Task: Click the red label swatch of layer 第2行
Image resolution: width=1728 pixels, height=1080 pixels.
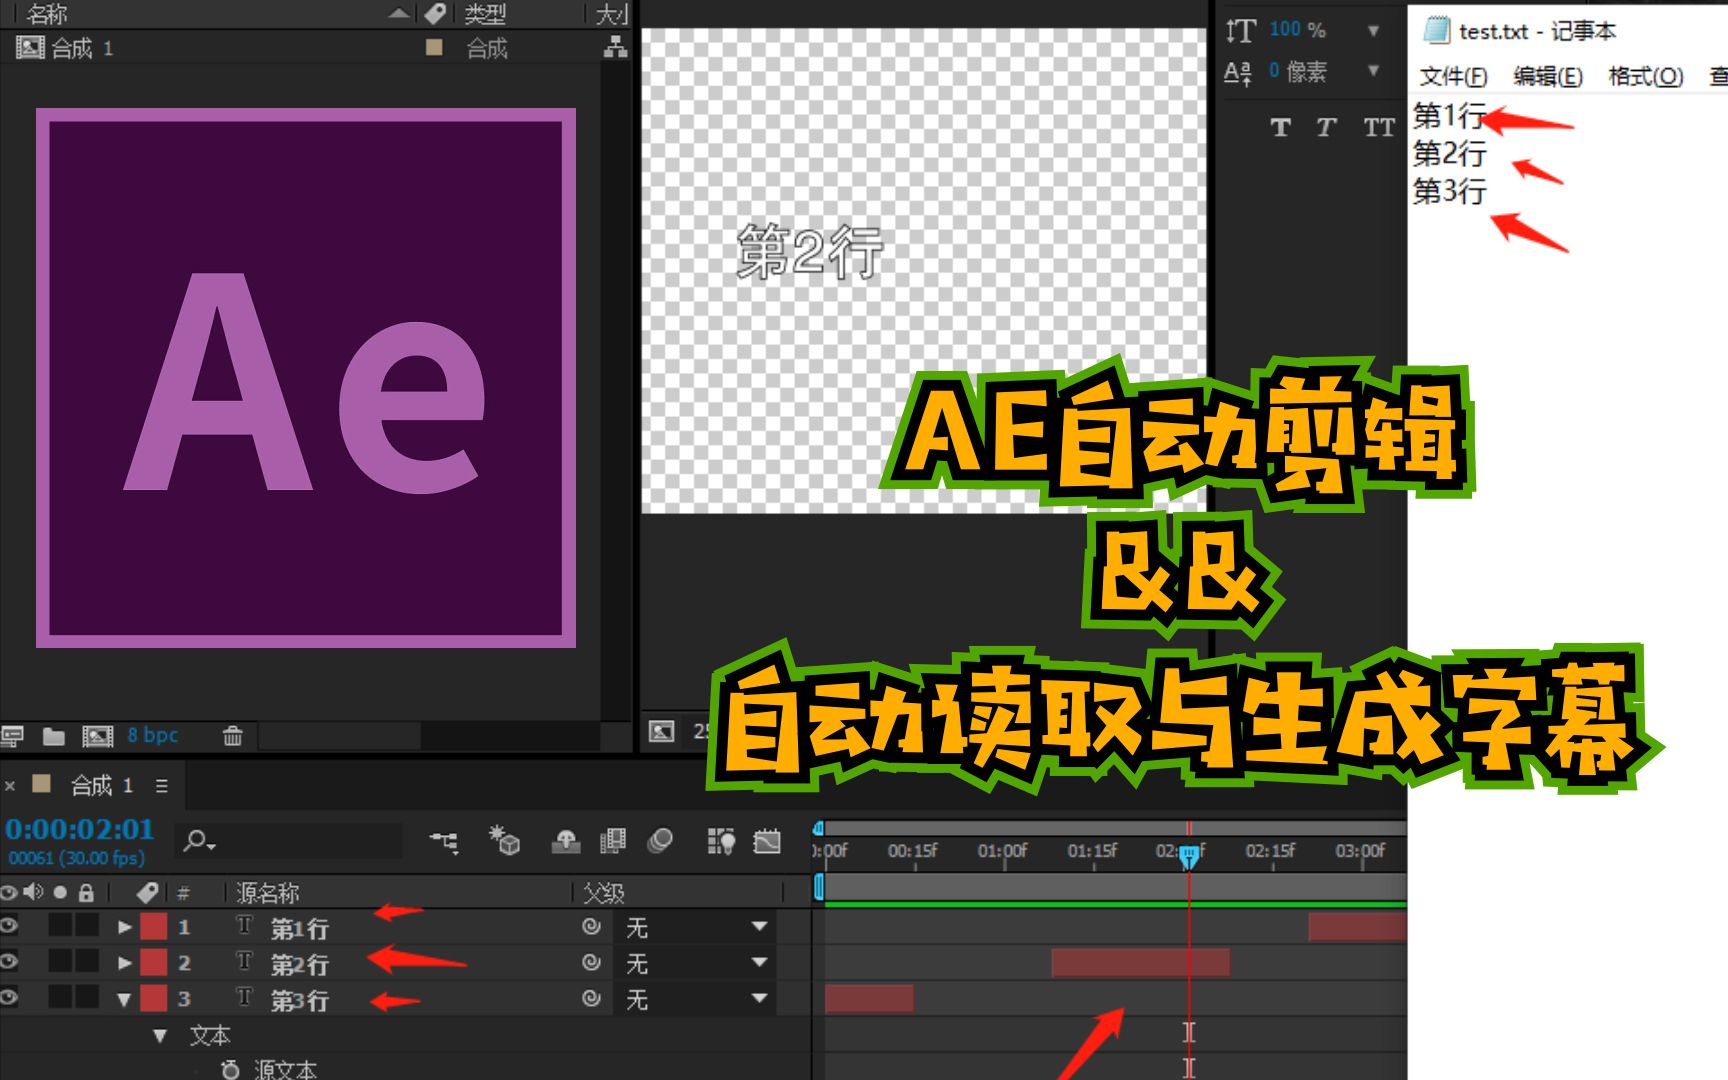Action: click(x=154, y=962)
